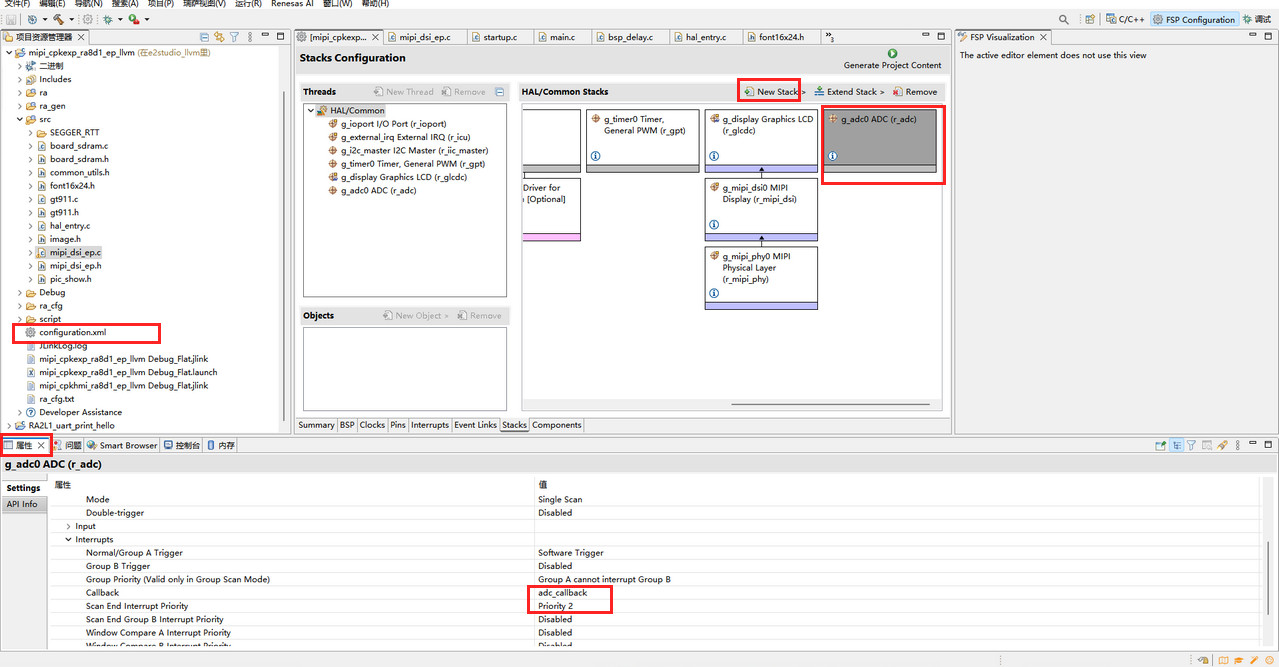Close the FSP Visualization view tab
This screenshot has height=667, width=1279.
1043,37
